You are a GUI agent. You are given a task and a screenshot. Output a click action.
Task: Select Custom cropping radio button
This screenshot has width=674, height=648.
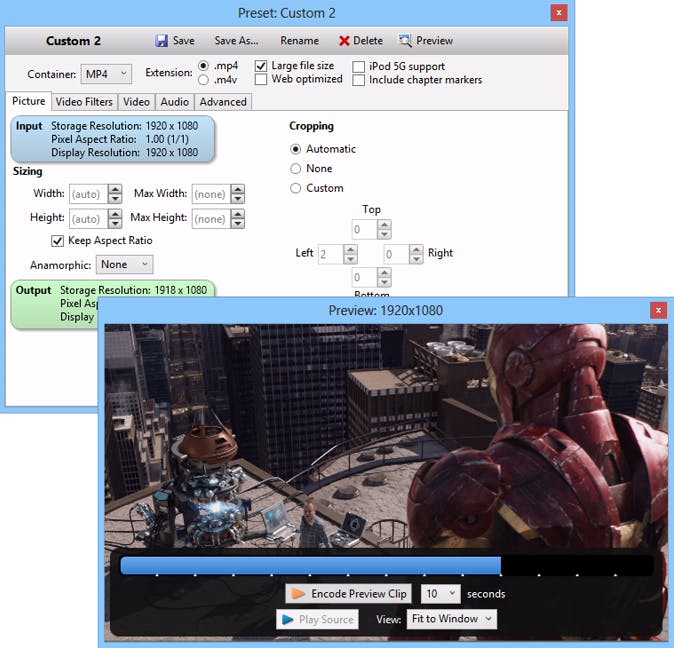295,188
